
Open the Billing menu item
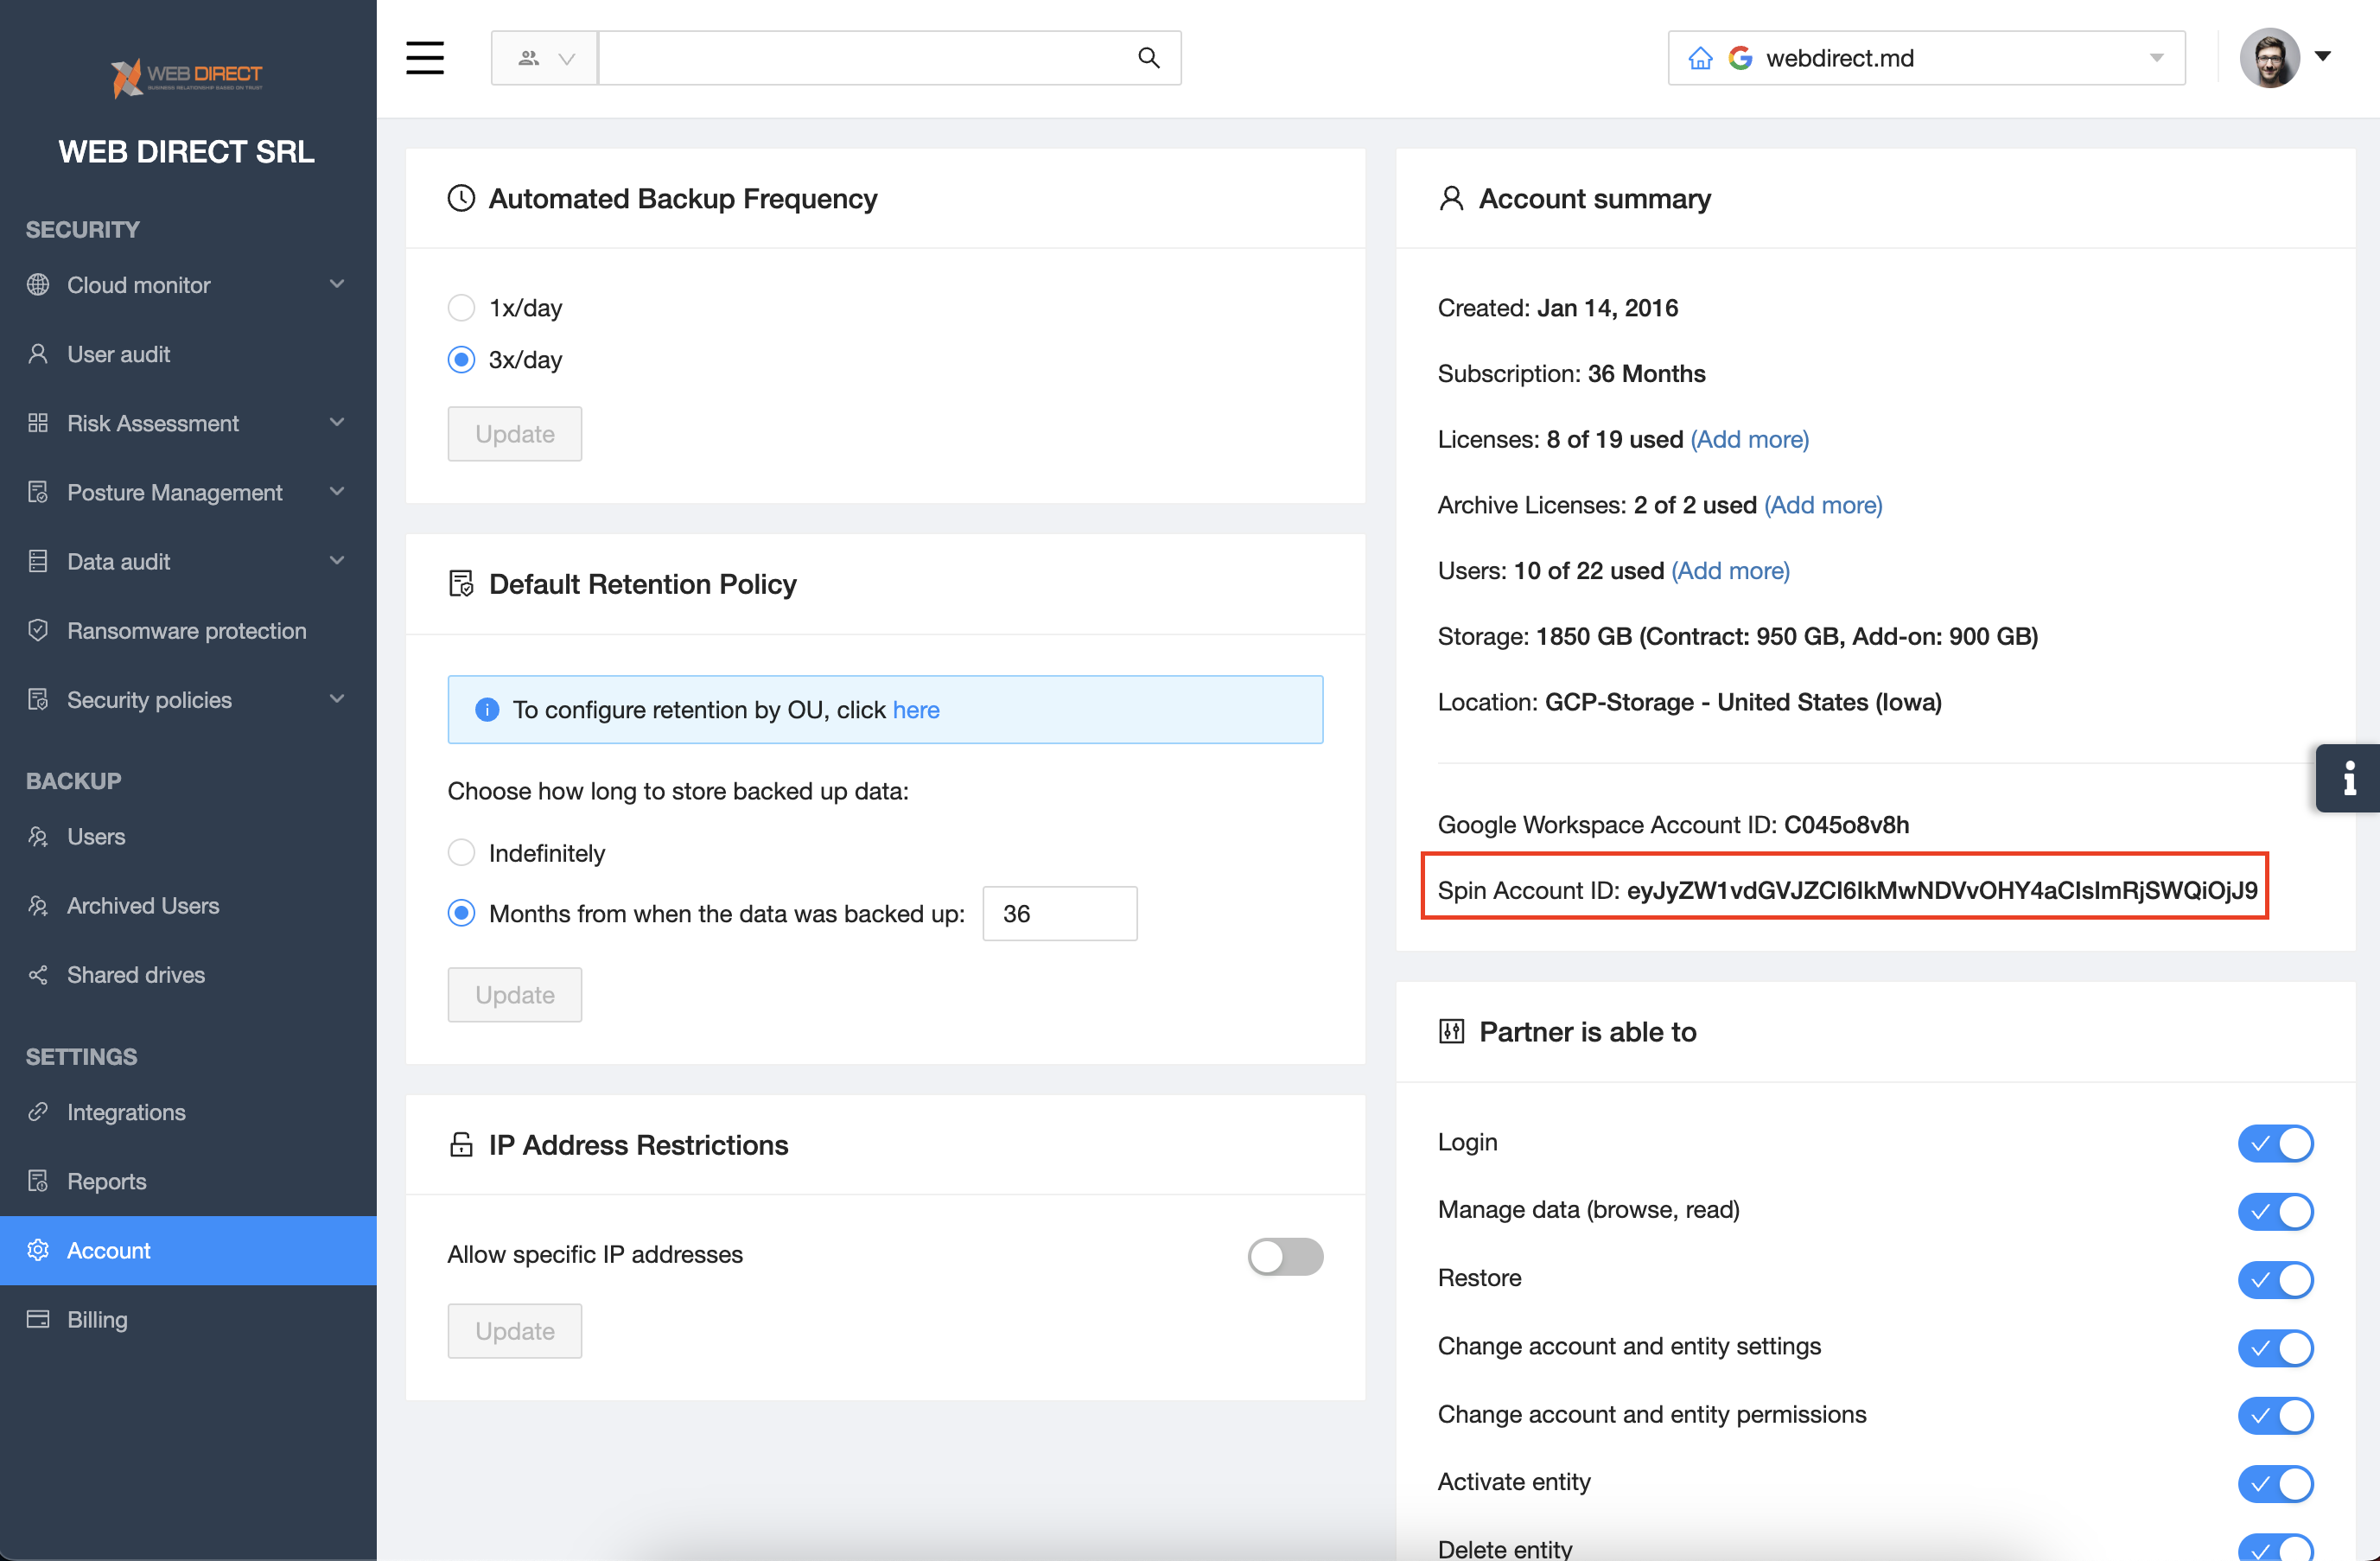coord(97,1320)
